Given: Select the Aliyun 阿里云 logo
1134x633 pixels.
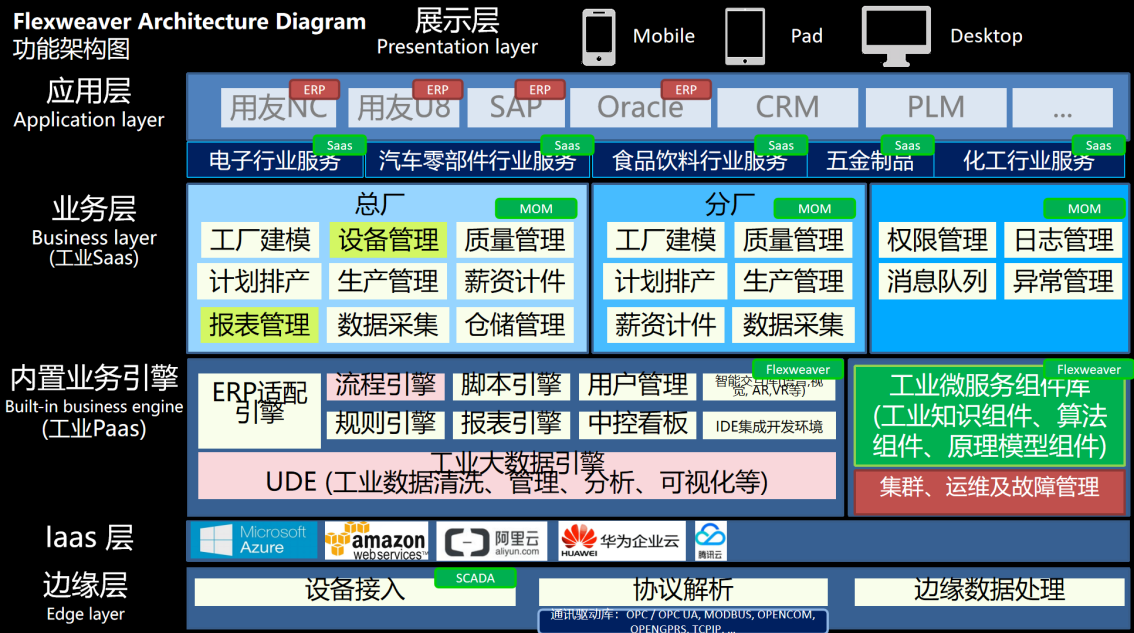Looking at the screenshot, I should click(492, 541).
